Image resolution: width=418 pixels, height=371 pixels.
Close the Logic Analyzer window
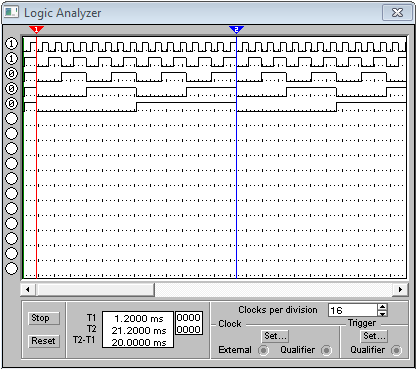pos(397,13)
